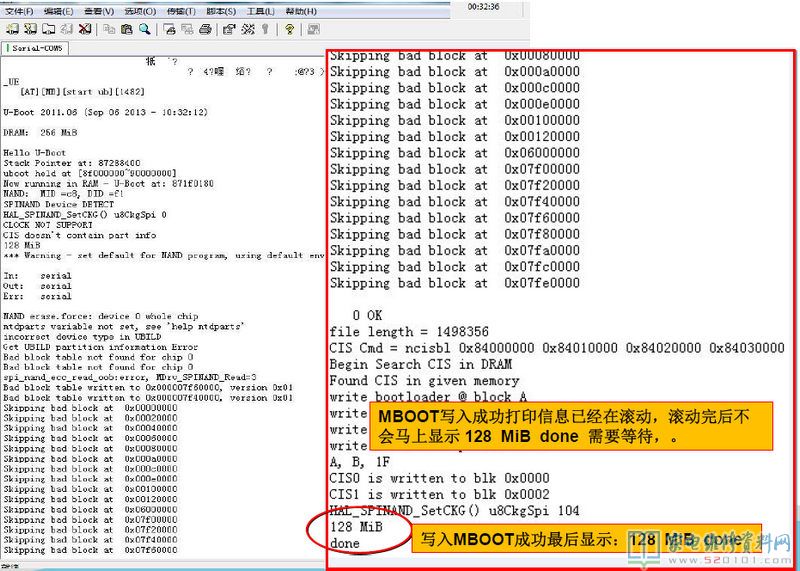Click the Quick Connect toolbar icon
This screenshot has width=800, height=571.
(x=31, y=30)
